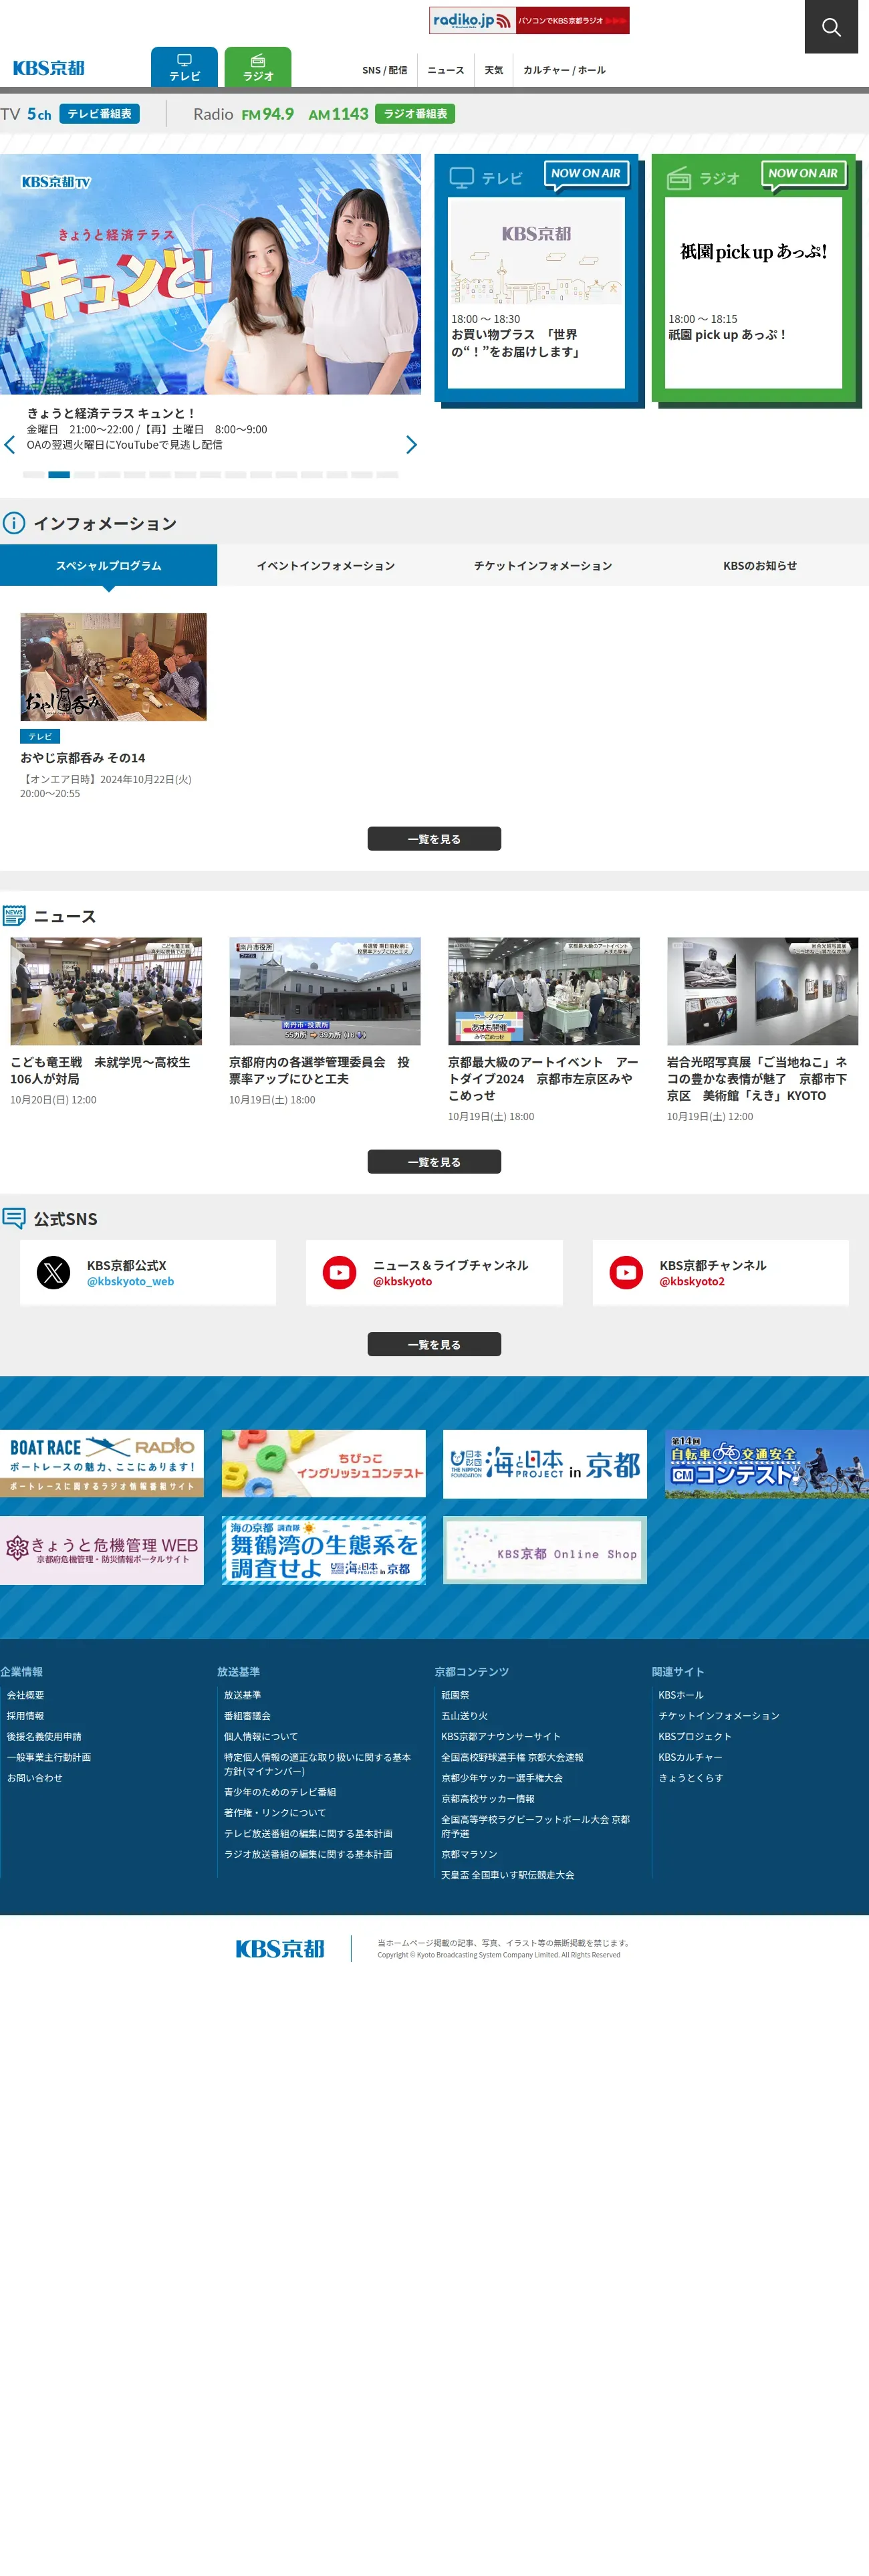Switch to the イベントインフォメーション tab
Viewport: 869px width, 2576px height.
click(x=326, y=565)
